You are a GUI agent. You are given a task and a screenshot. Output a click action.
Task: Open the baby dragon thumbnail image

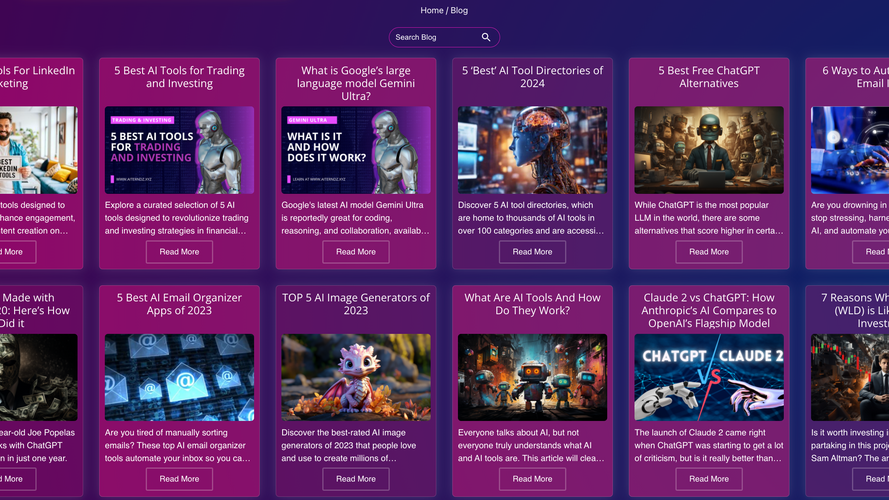(356, 378)
